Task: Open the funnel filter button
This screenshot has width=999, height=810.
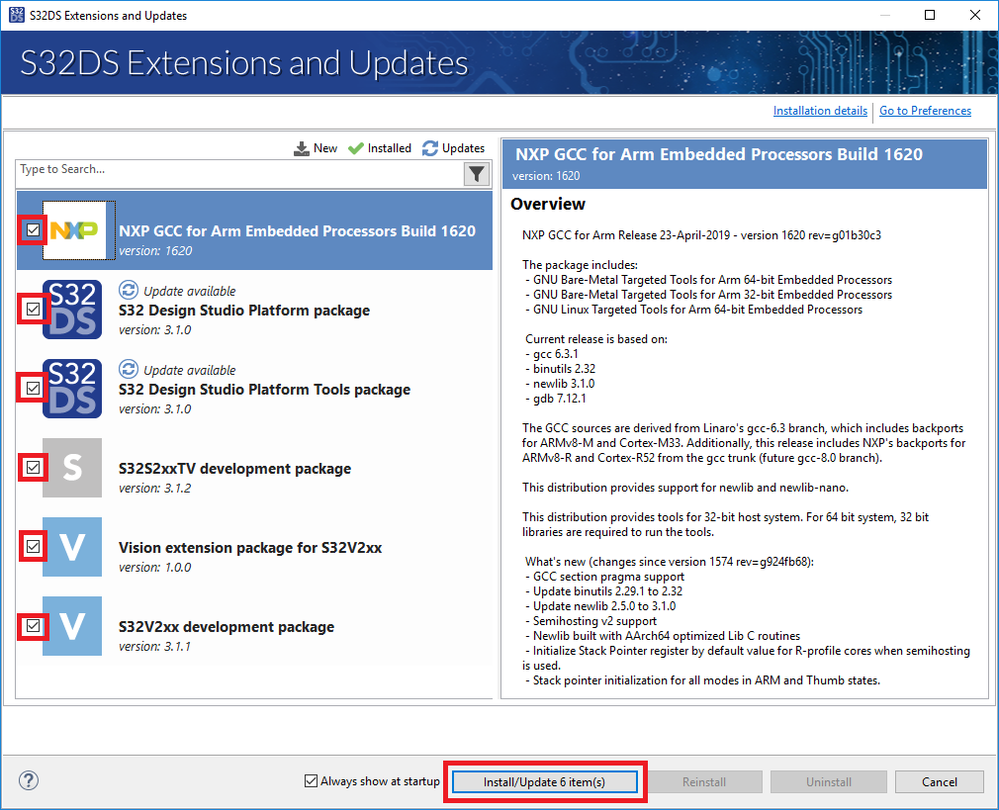Action: [477, 174]
